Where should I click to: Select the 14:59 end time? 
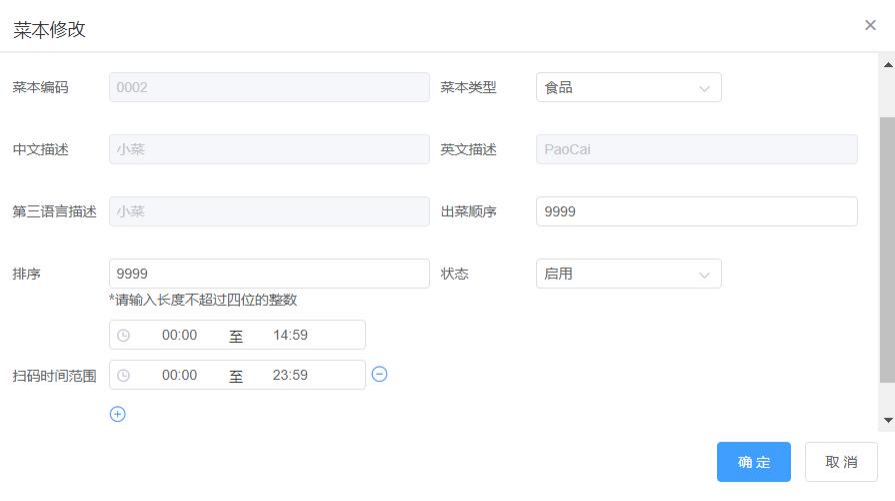point(290,335)
